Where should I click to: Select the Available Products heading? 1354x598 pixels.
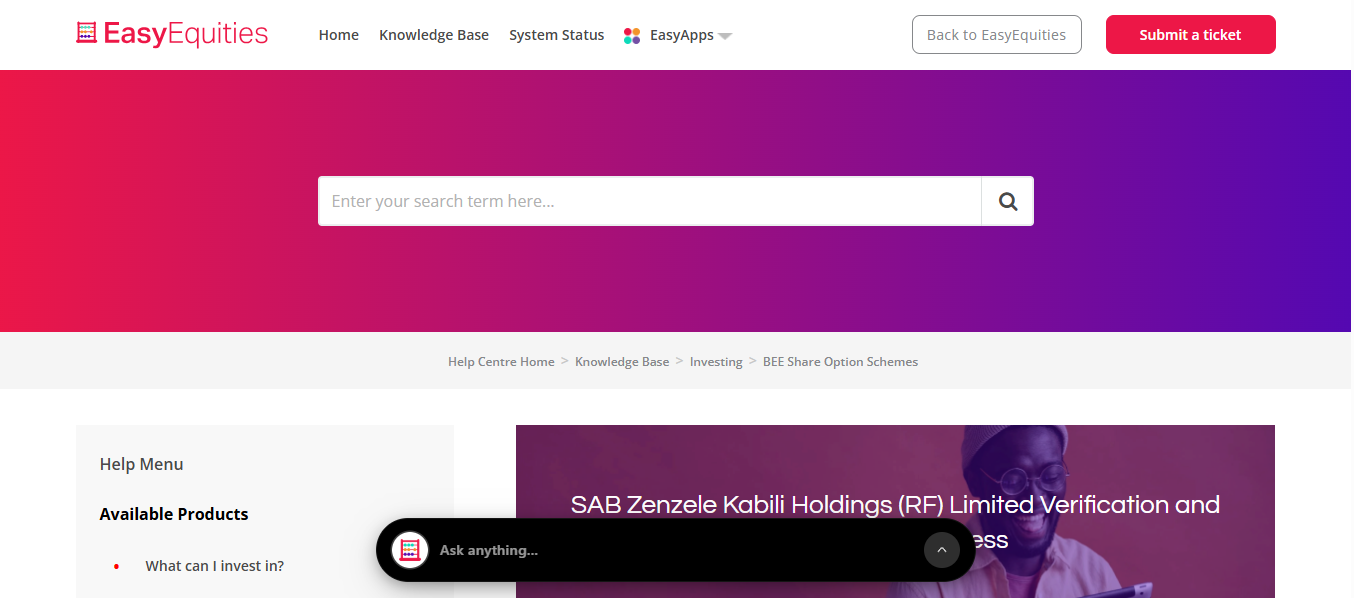(x=174, y=514)
